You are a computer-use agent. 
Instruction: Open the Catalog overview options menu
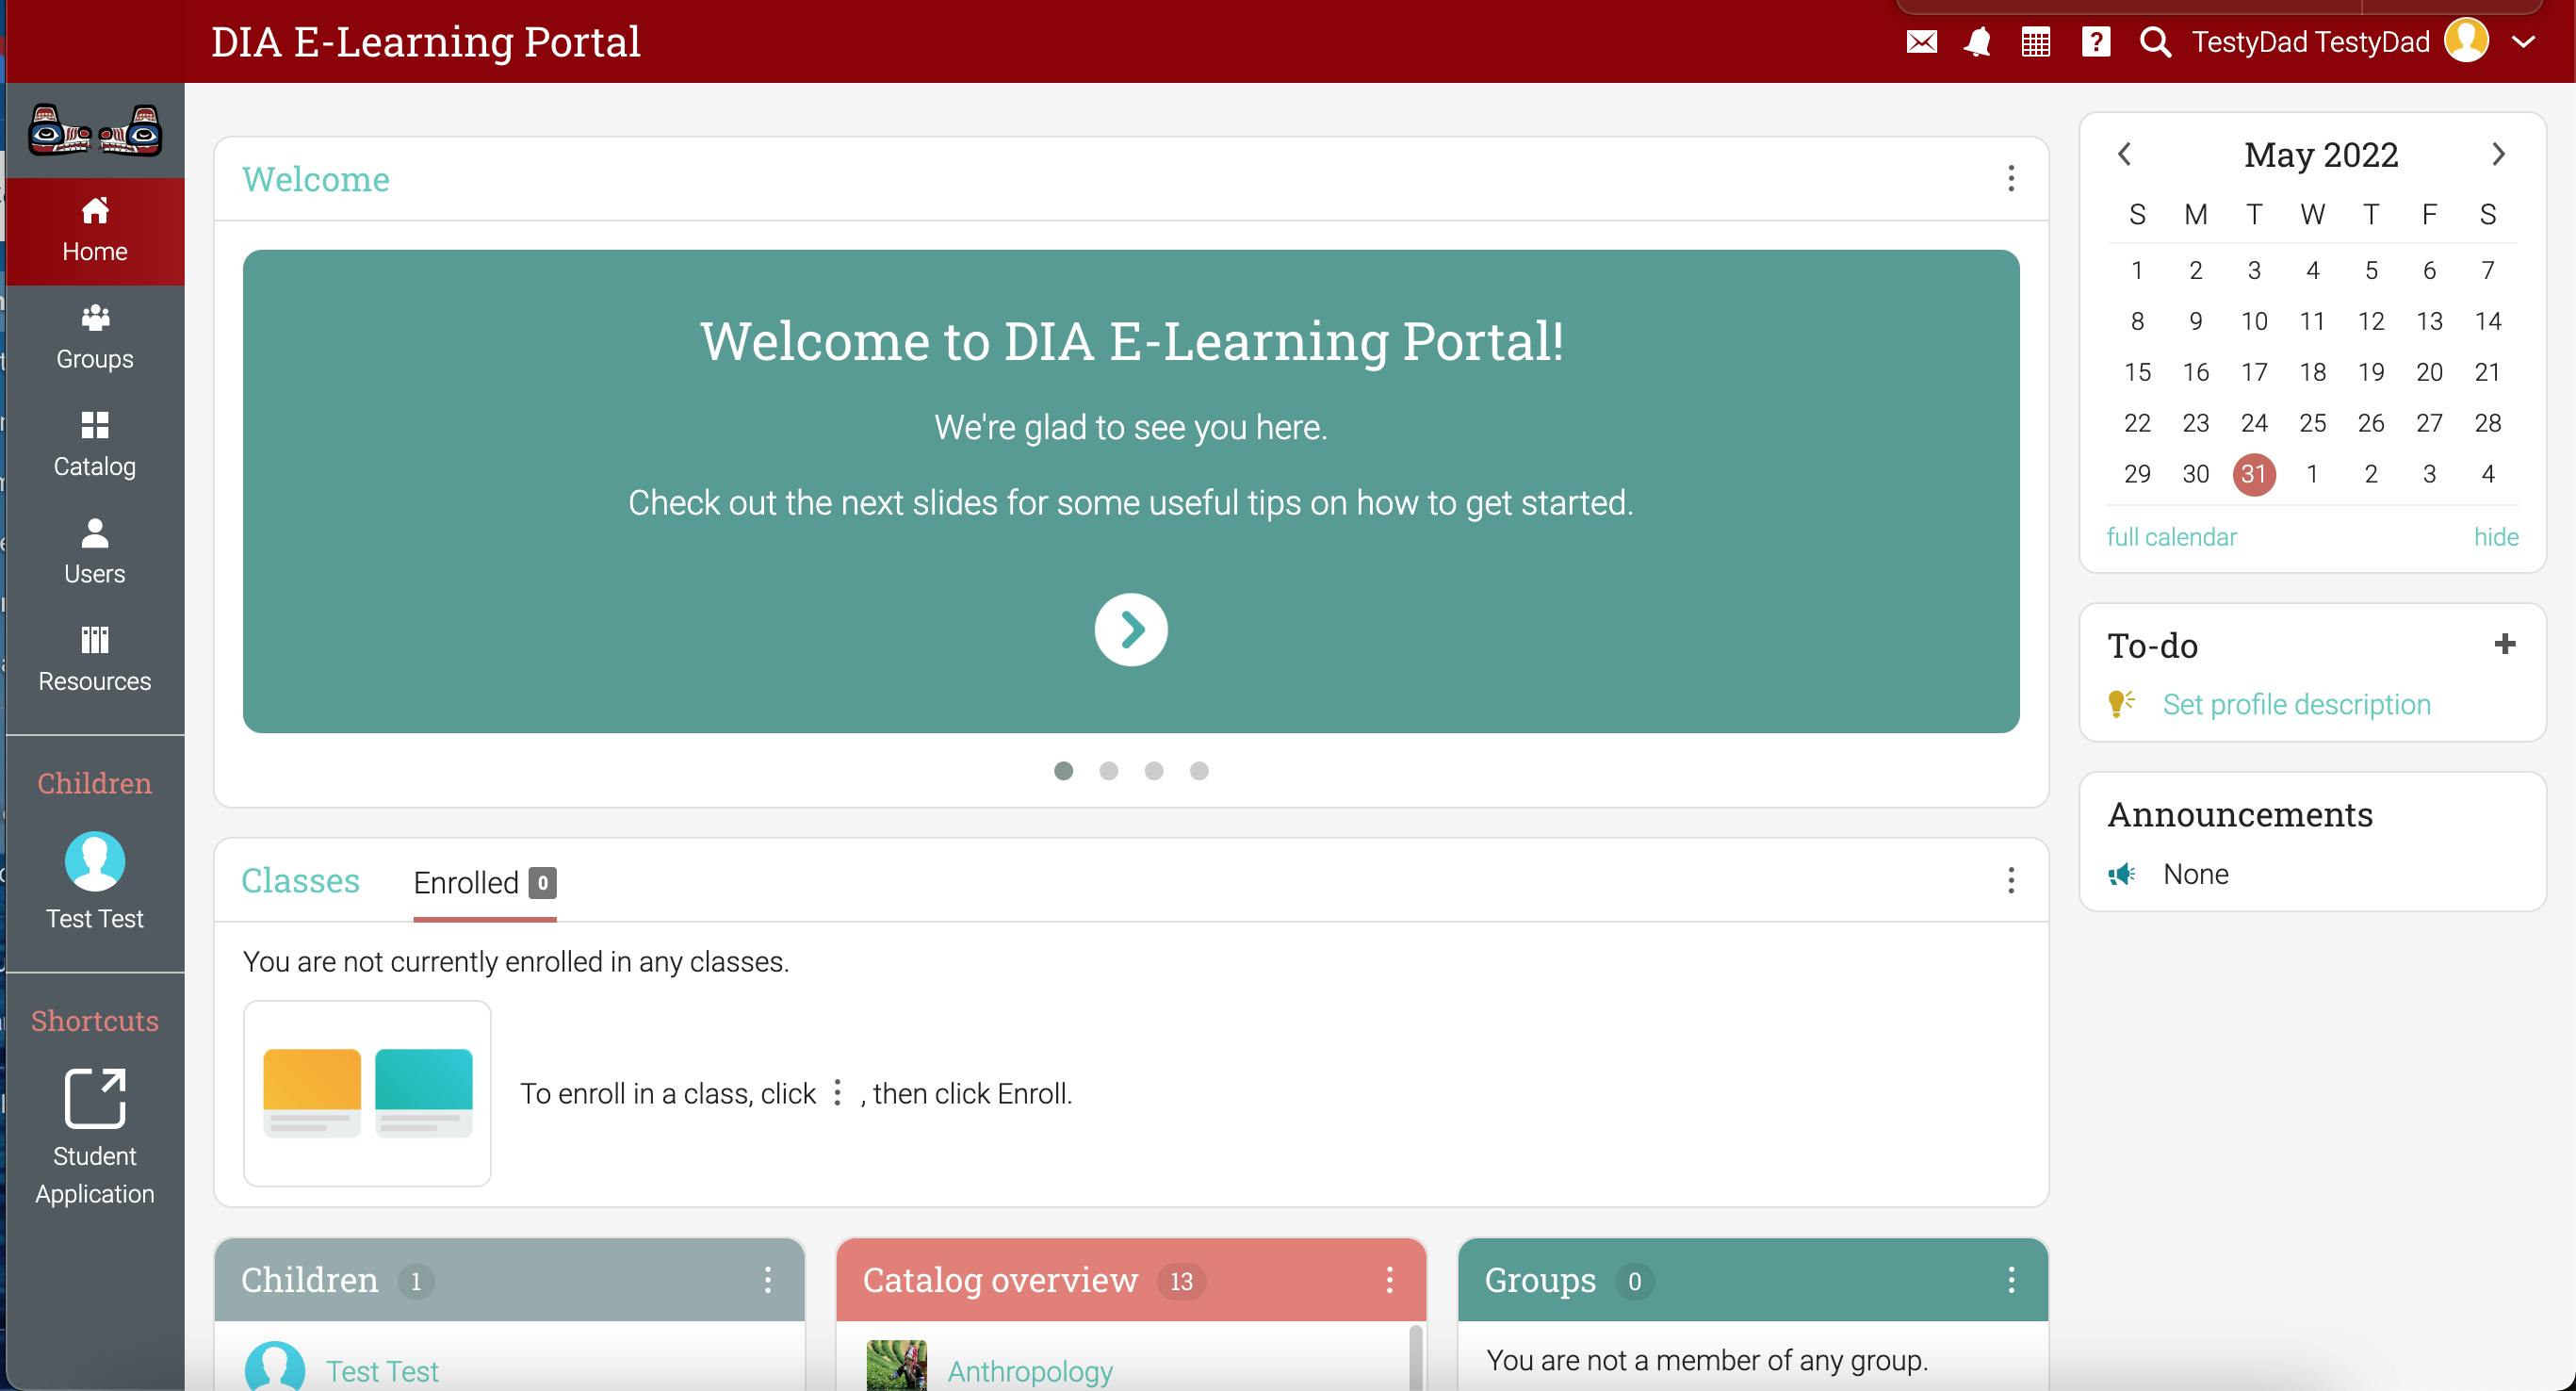click(1389, 1279)
